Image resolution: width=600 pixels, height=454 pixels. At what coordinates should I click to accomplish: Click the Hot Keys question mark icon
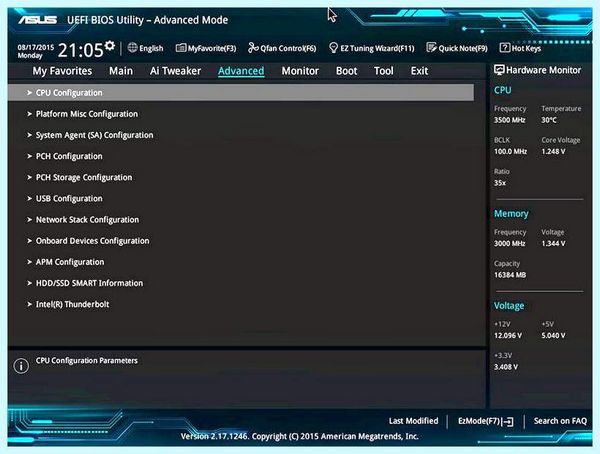click(x=505, y=47)
